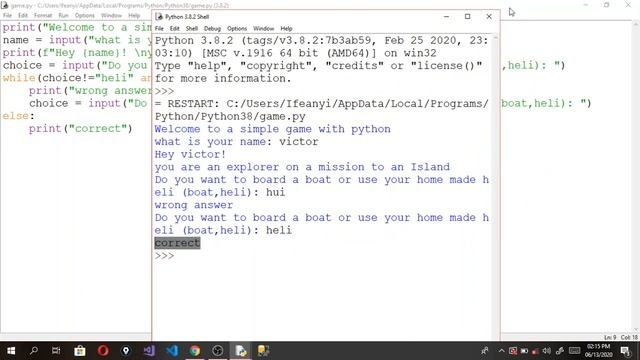Open Visual Studio from the taskbar
640x360 pixels.
tap(149, 351)
